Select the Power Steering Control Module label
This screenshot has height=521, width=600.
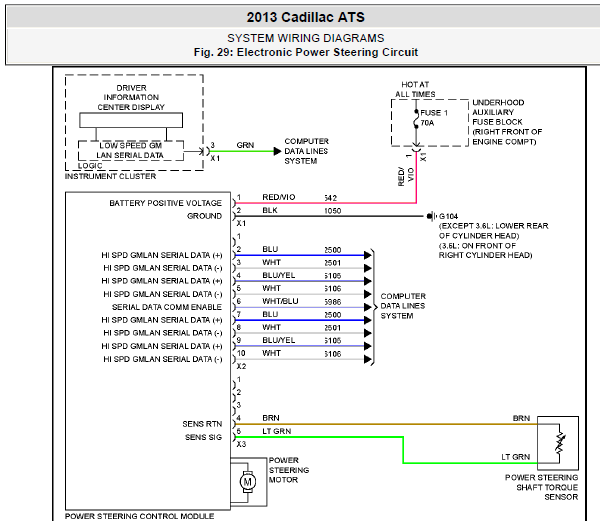click(x=139, y=516)
